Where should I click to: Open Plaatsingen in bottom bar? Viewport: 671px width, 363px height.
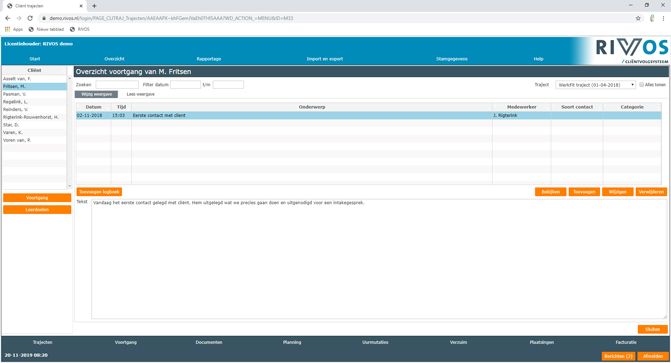pos(541,342)
